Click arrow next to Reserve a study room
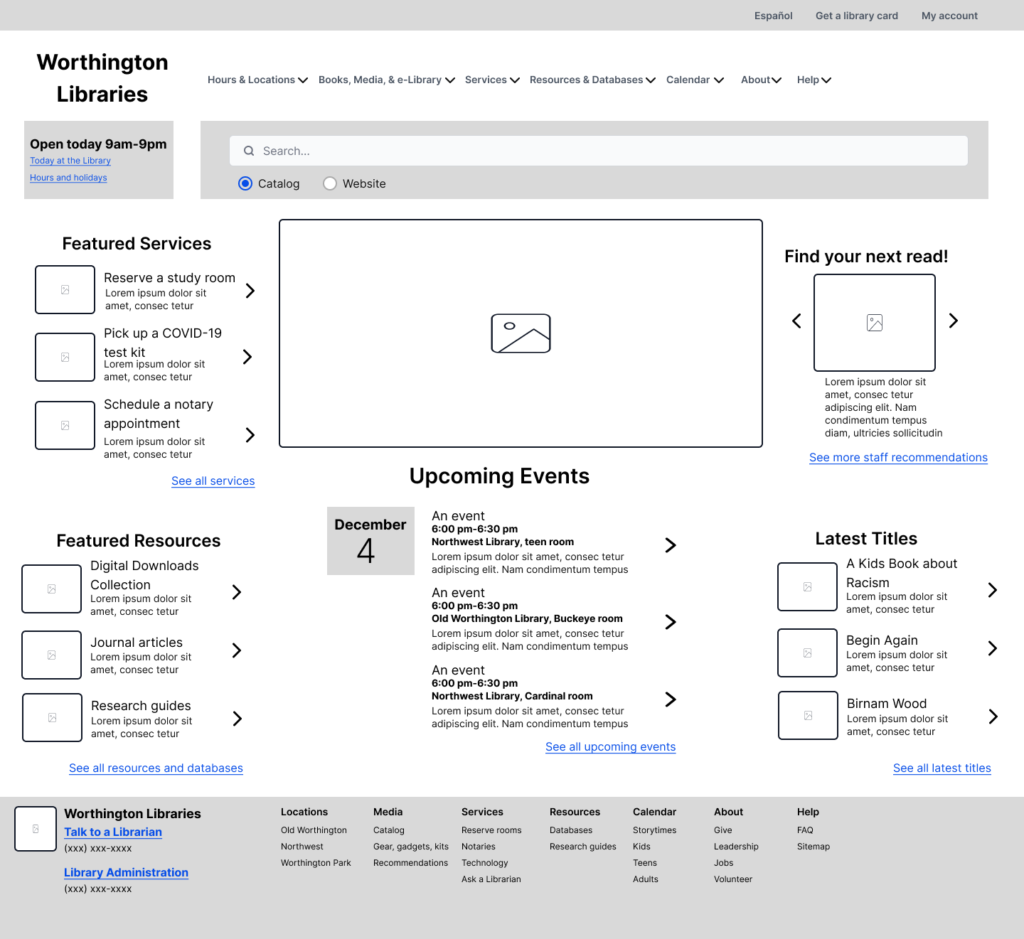The height and width of the screenshot is (939, 1024). coord(250,290)
